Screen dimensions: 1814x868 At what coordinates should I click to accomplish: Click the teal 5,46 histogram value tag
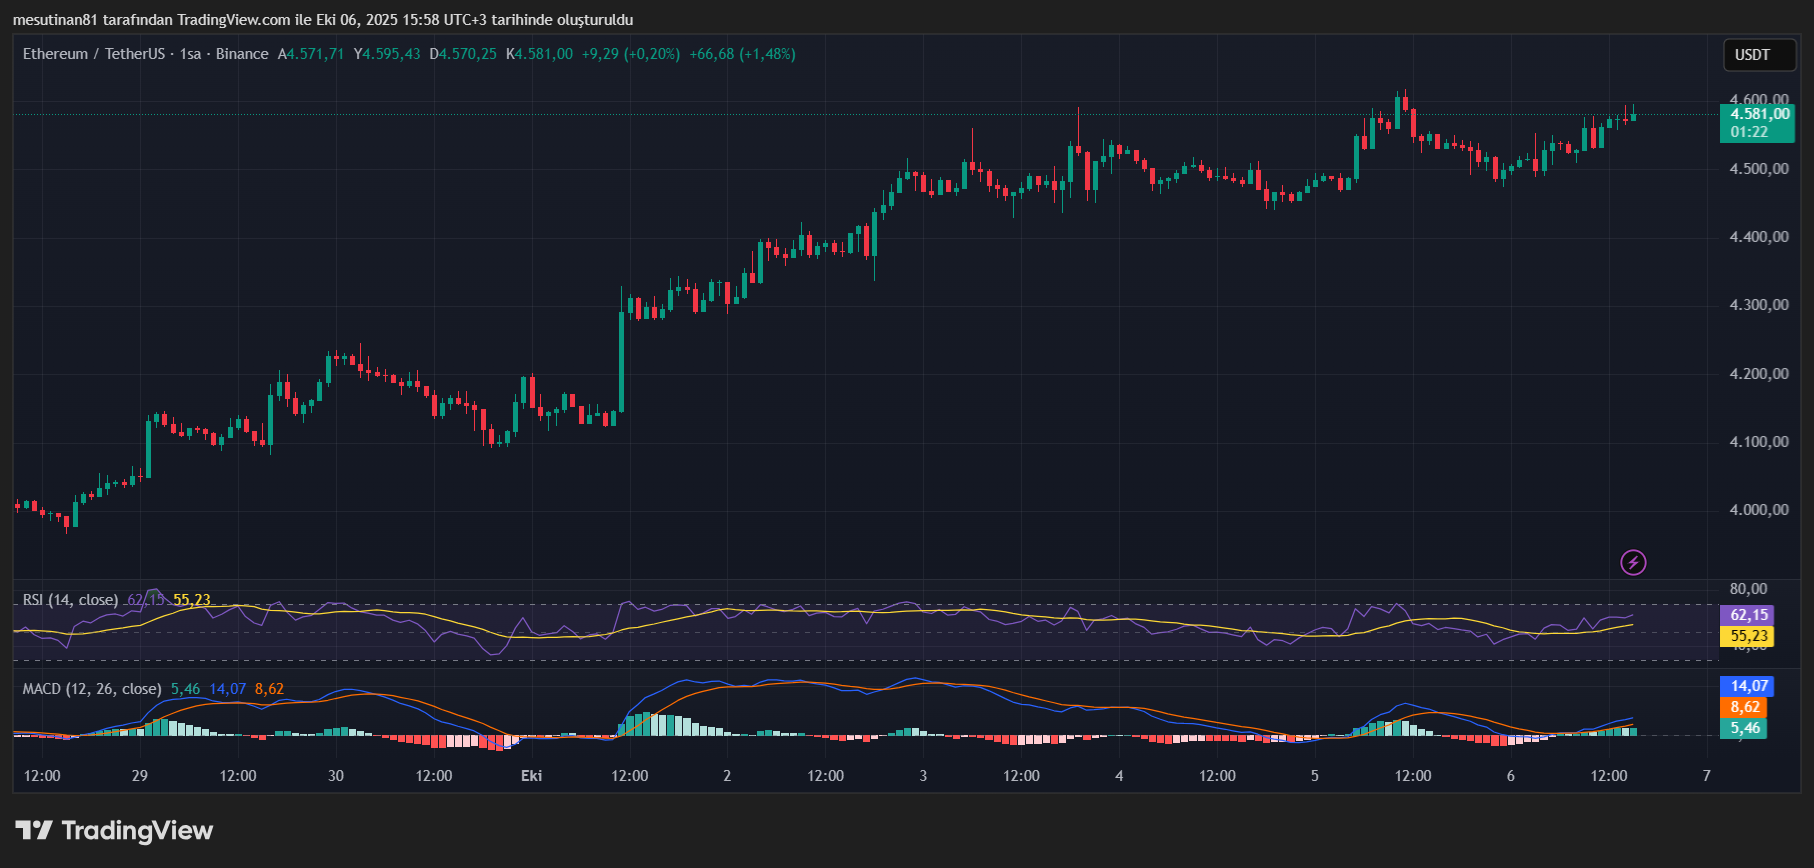point(1746,728)
